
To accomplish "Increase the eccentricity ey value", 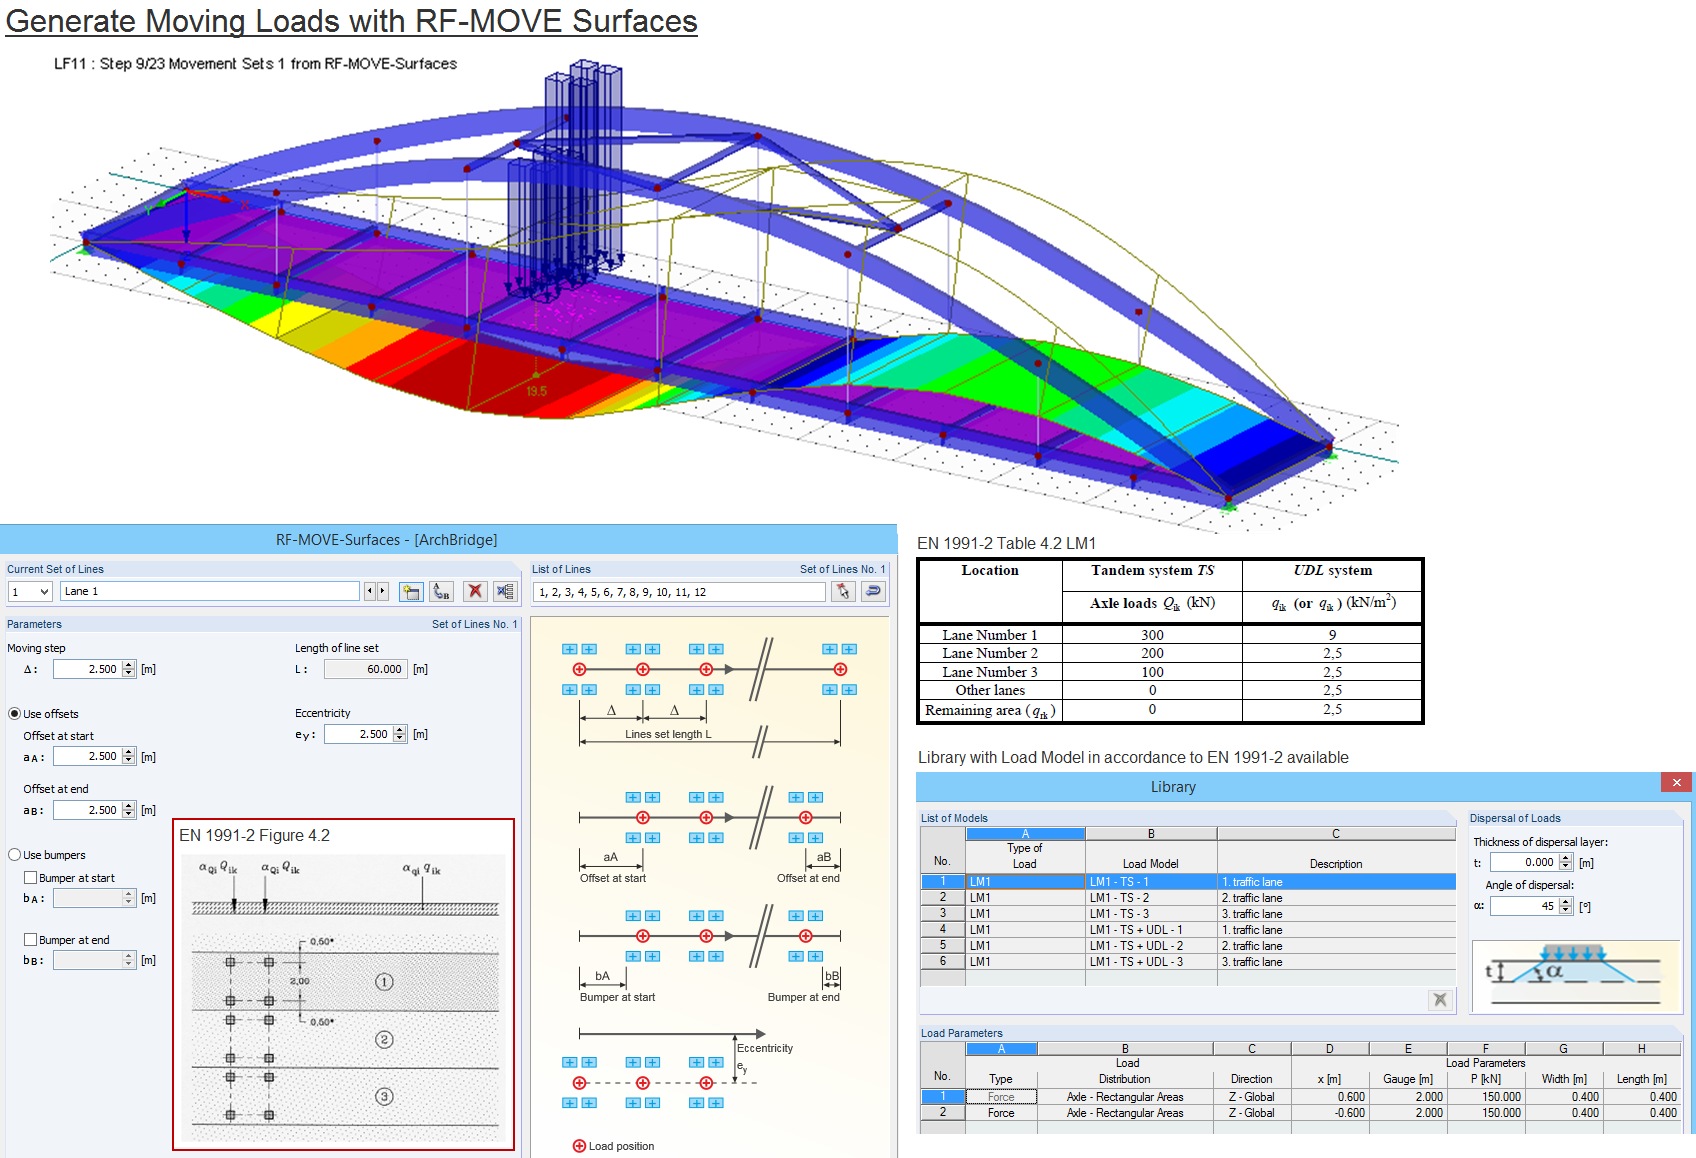I will coord(400,730).
